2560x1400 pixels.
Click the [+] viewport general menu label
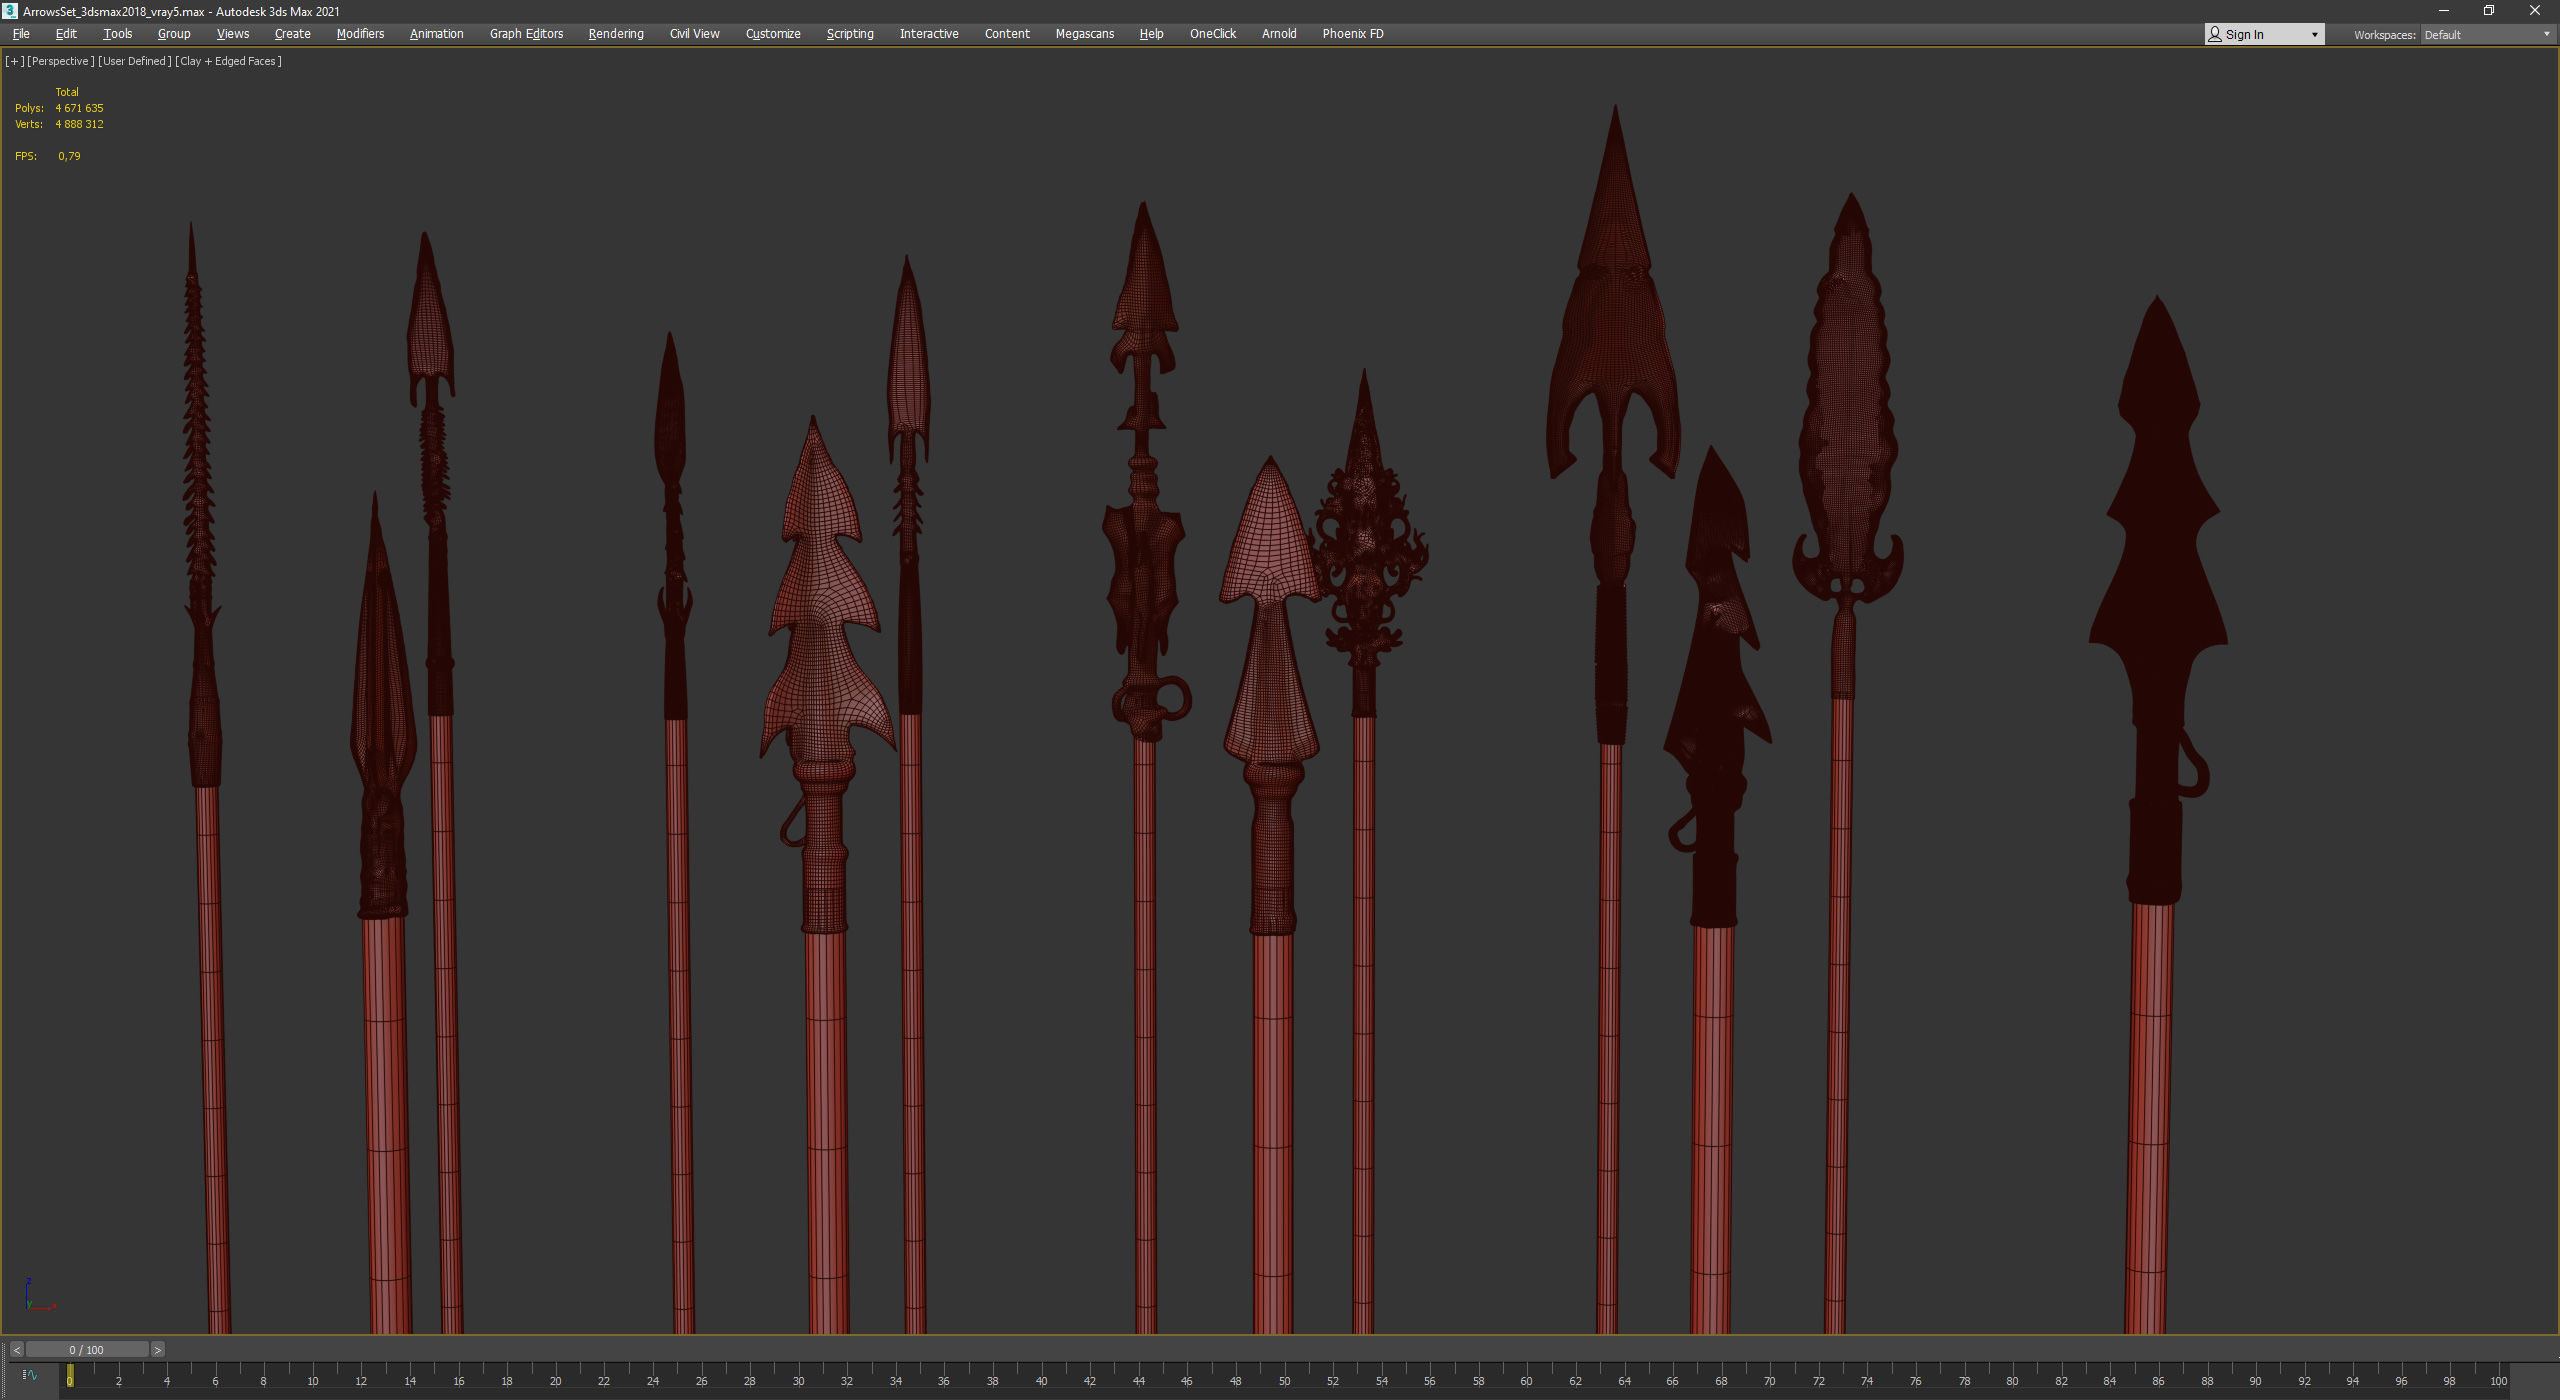pyautogui.click(x=14, y=61)
